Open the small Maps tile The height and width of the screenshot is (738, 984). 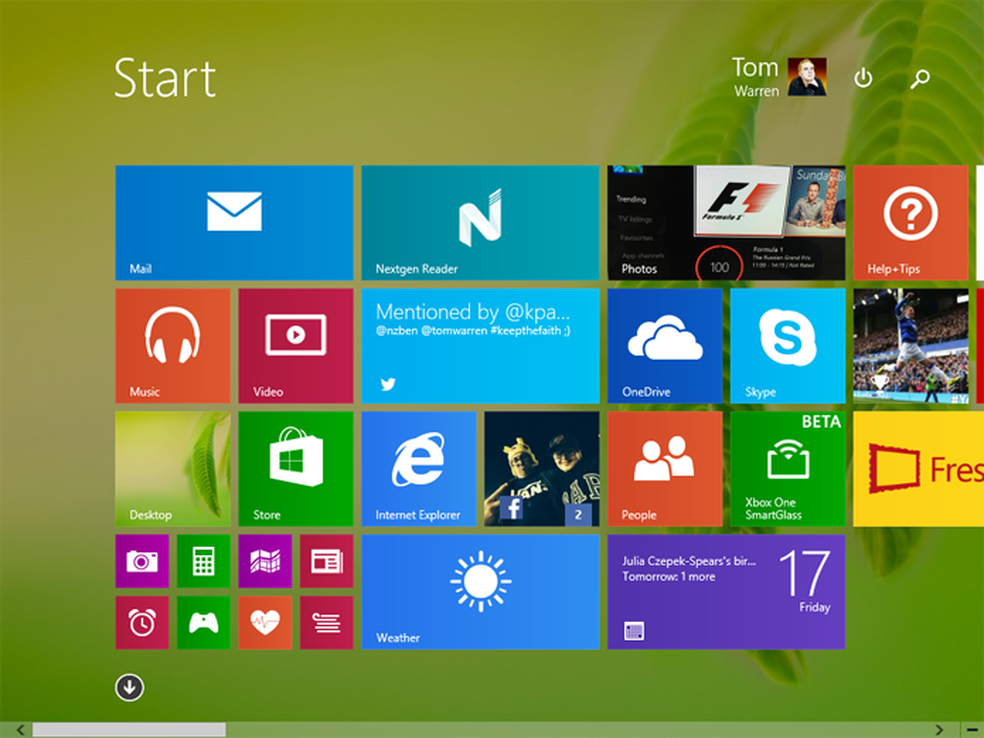coord(265,561)
